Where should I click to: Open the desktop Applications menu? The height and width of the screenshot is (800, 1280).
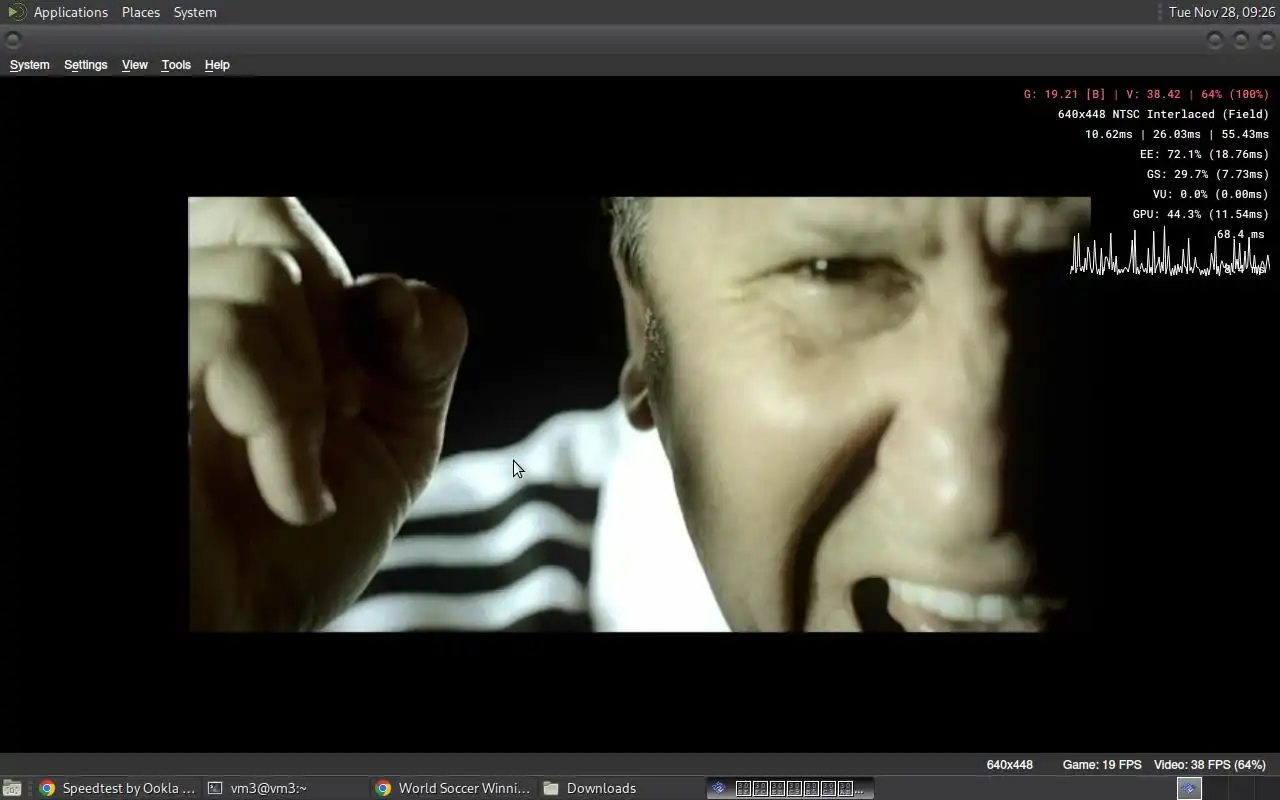tap(70, 12)
